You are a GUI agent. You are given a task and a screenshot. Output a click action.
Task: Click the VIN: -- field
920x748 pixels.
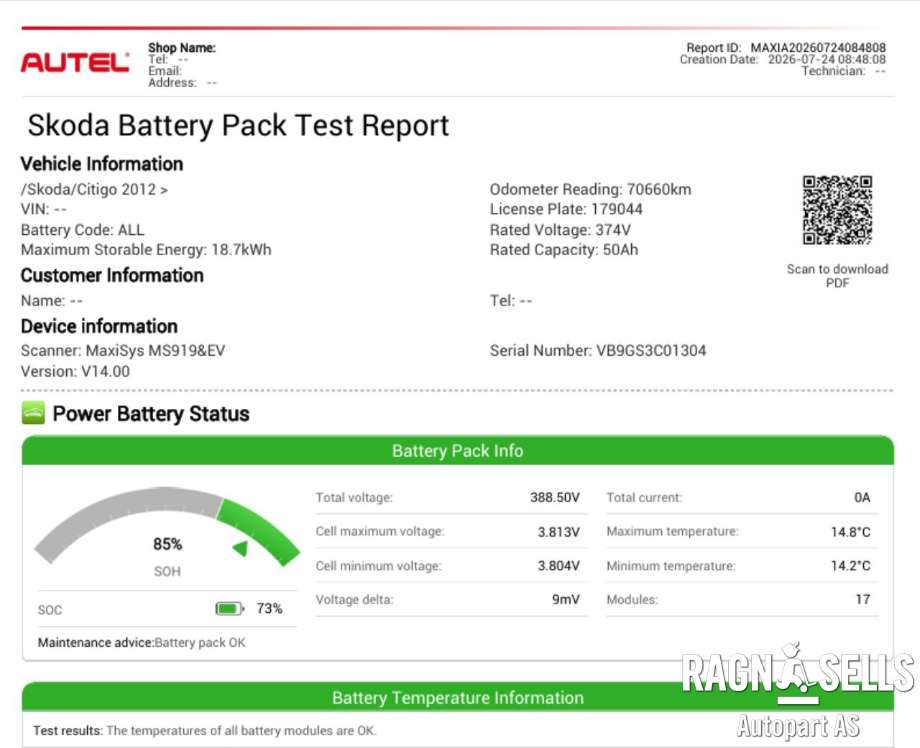coord(44,209)
